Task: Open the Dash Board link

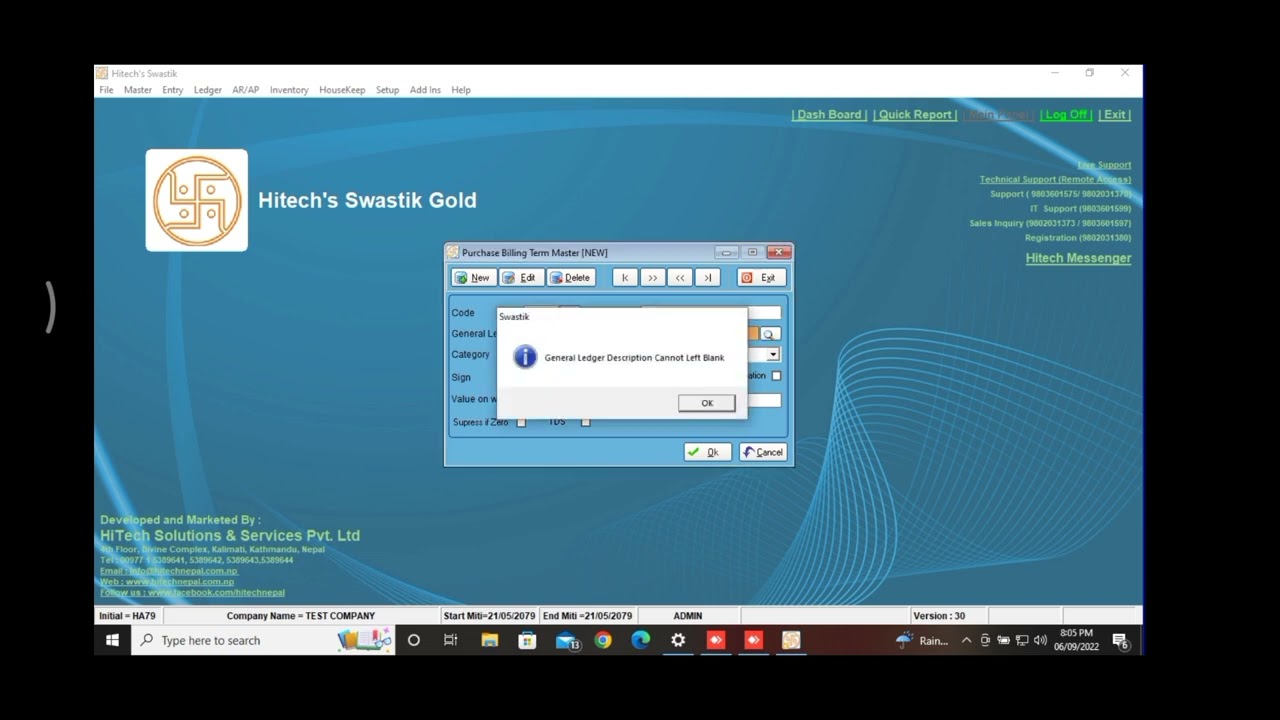Action: click(x=829, y=115)
